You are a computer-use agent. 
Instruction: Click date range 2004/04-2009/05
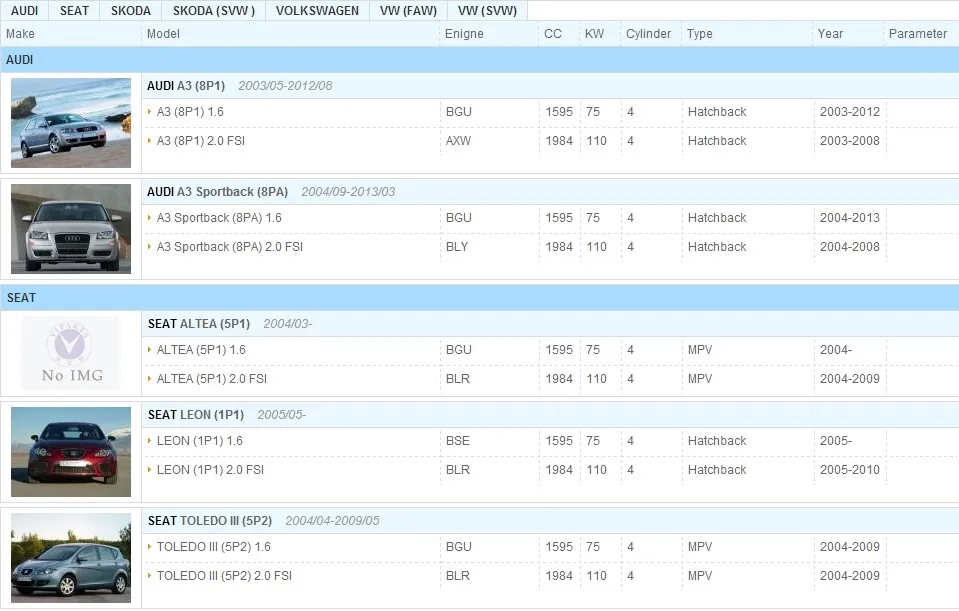pos(332,520)
